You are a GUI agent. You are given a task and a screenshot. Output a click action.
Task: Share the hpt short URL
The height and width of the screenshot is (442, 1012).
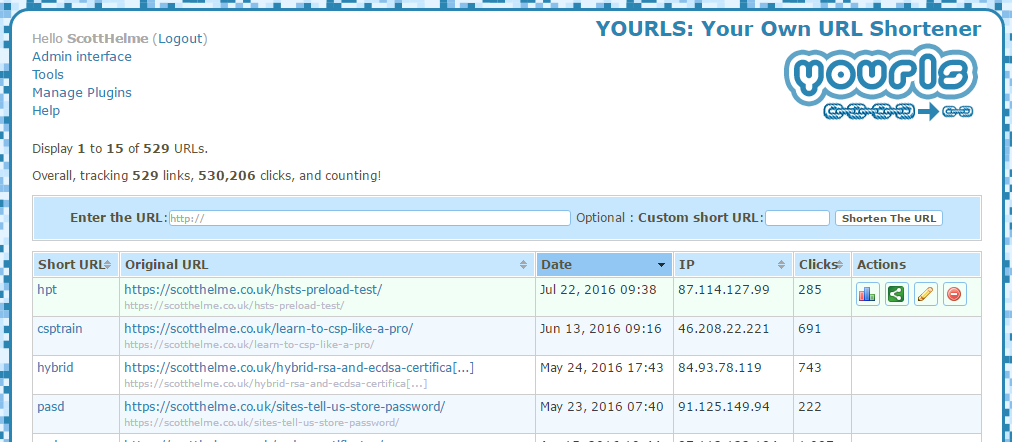(x=896, y=294)
